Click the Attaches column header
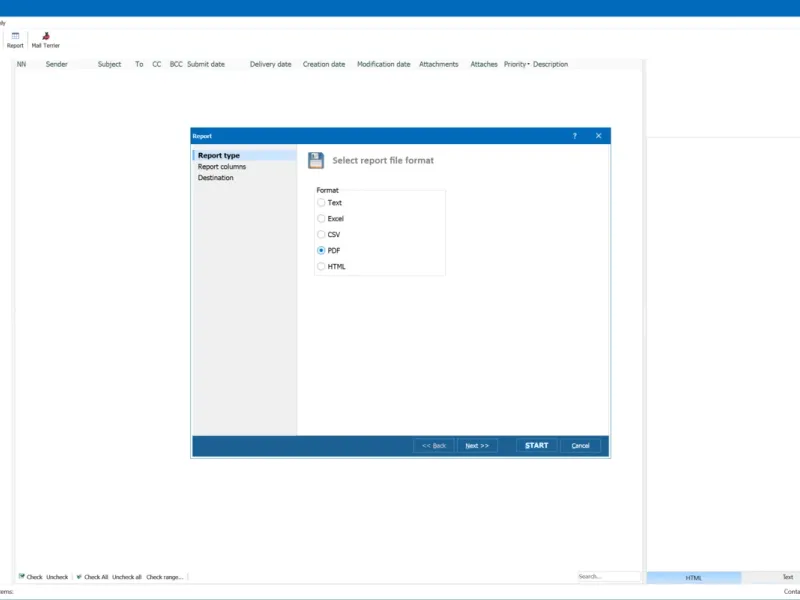800x600 pixels. [x=484, y=64]
